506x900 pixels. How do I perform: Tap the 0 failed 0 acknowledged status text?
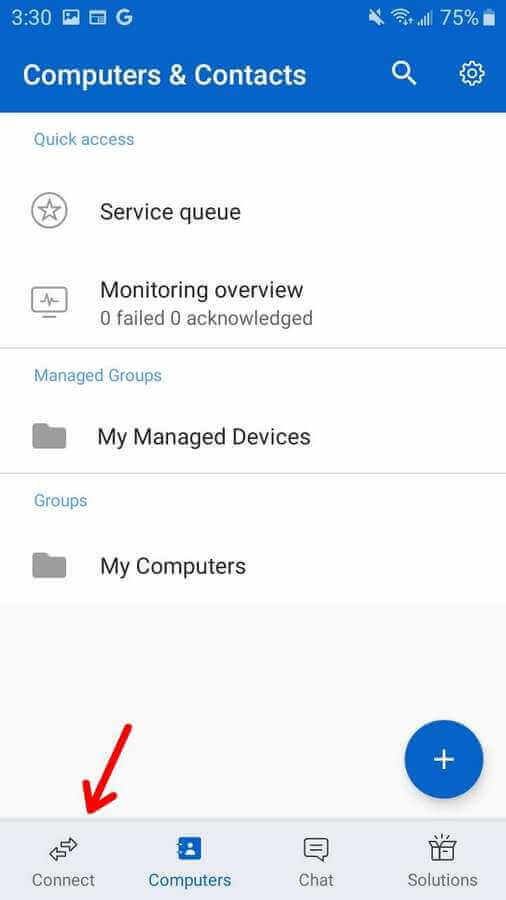click(207, 318)
